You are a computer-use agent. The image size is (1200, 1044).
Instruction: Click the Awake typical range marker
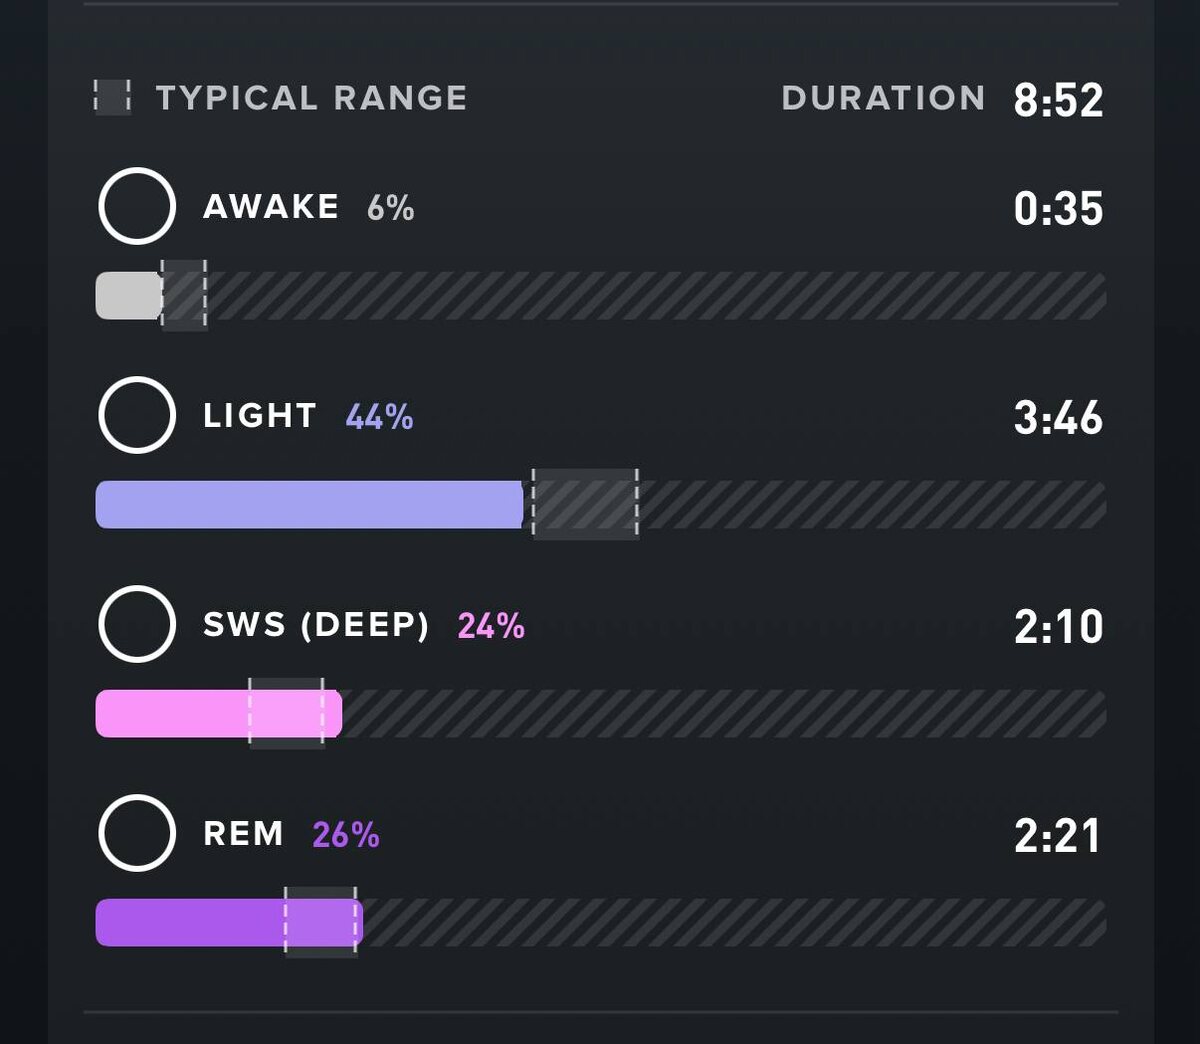(184, 296)
